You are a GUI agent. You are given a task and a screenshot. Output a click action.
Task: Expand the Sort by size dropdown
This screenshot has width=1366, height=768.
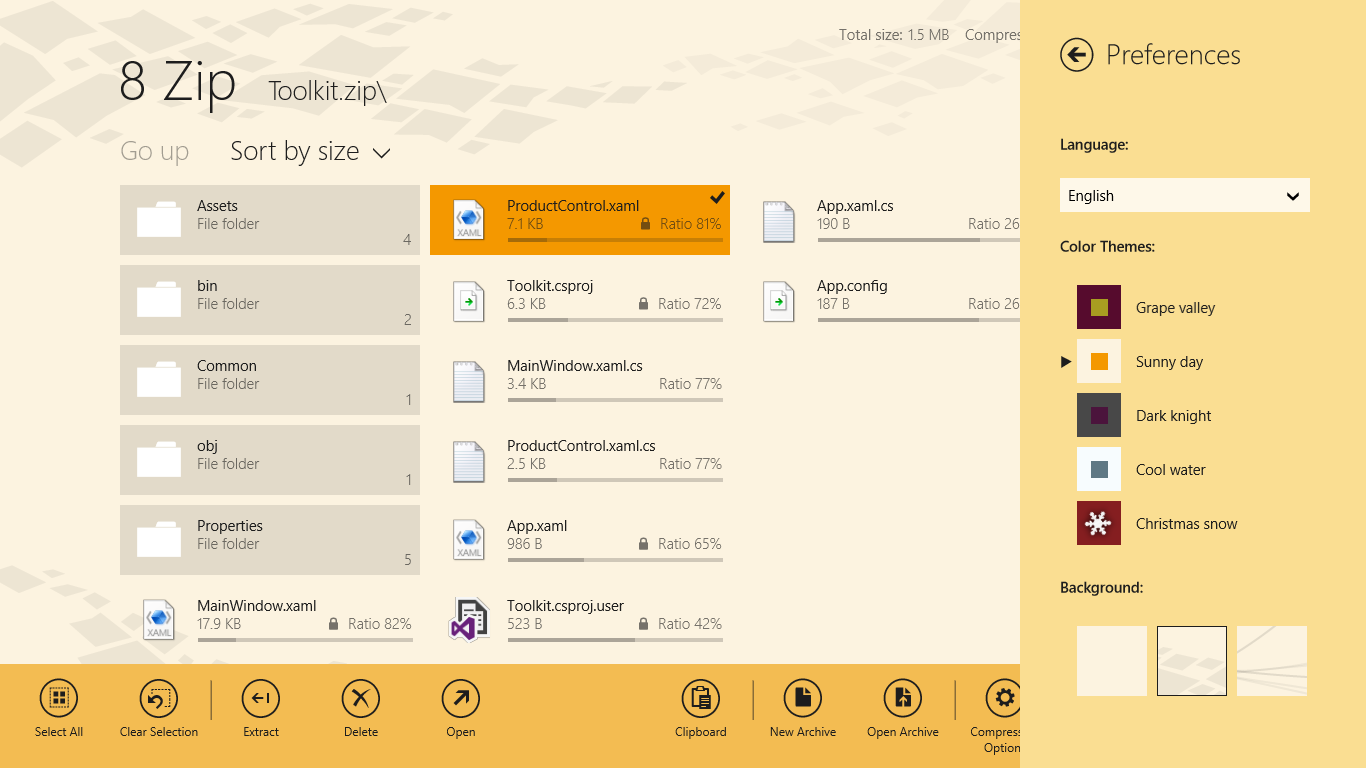point(310,151)
